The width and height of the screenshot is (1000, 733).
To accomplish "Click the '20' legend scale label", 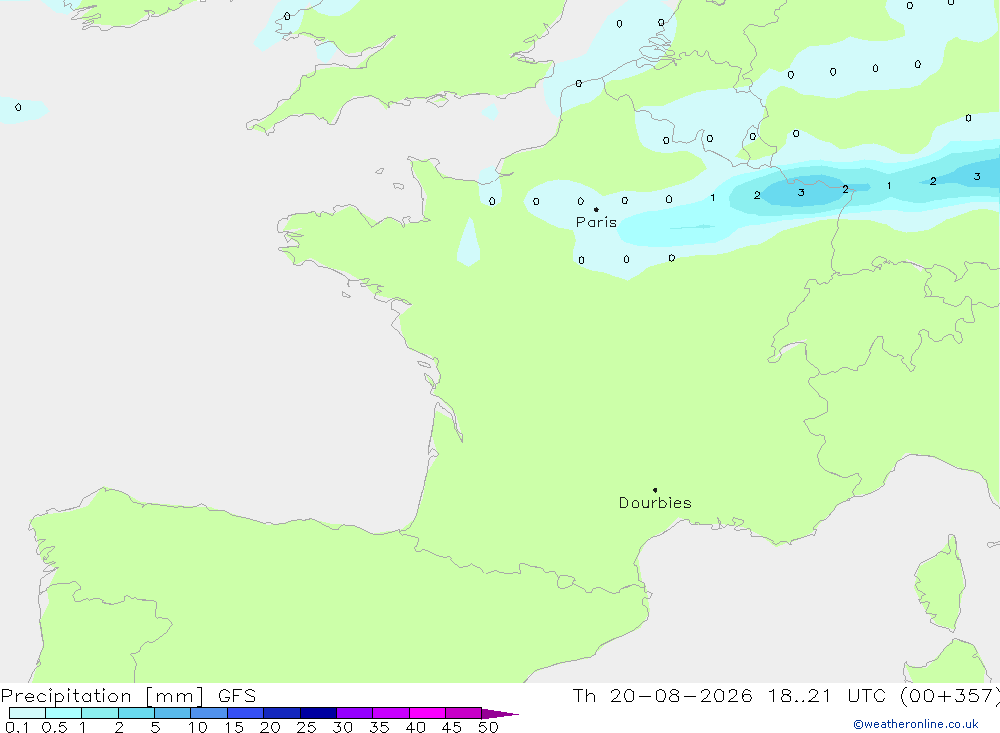I will [270, 727].
